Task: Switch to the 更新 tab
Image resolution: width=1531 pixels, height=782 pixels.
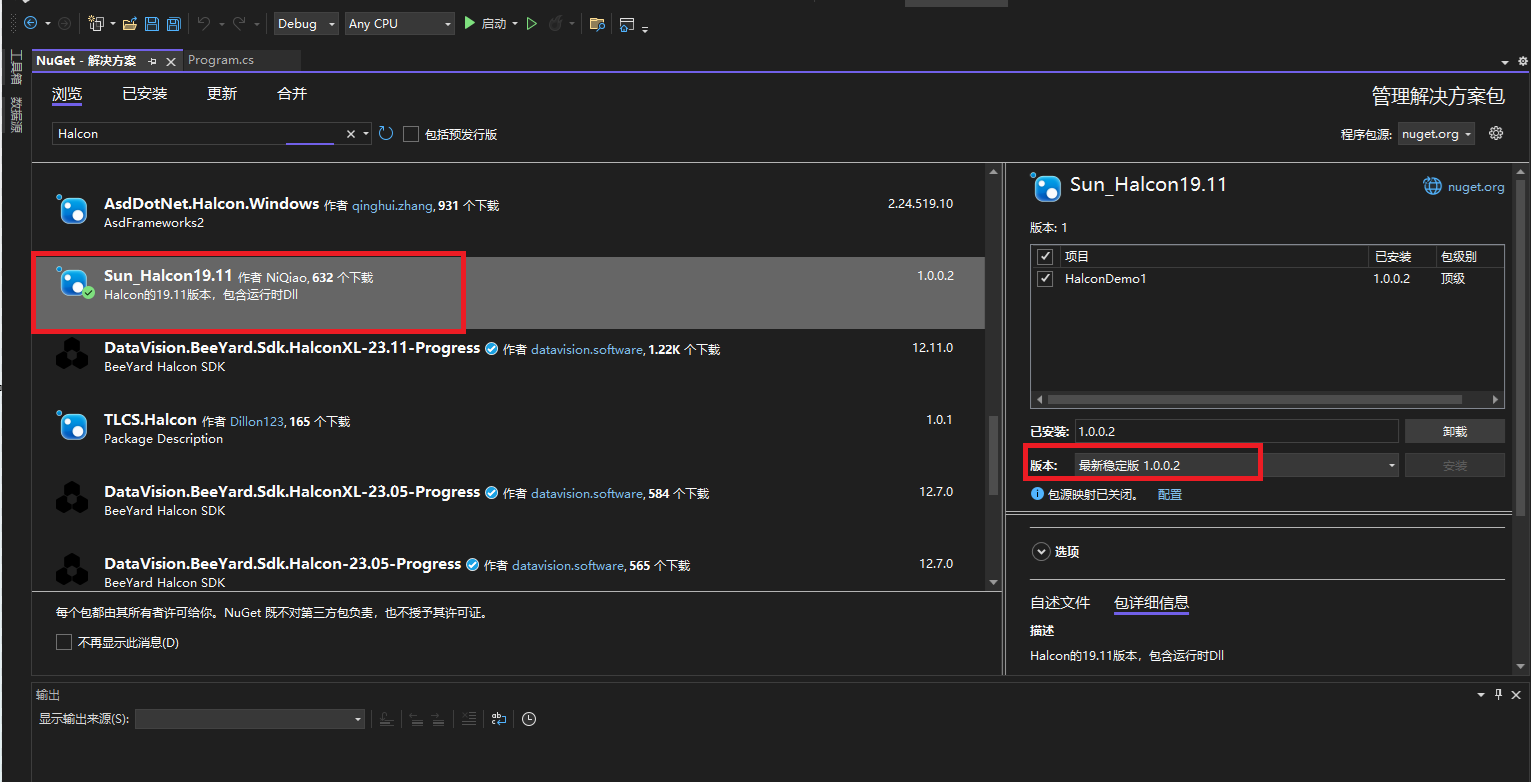Action: click(x=222, y=94)
